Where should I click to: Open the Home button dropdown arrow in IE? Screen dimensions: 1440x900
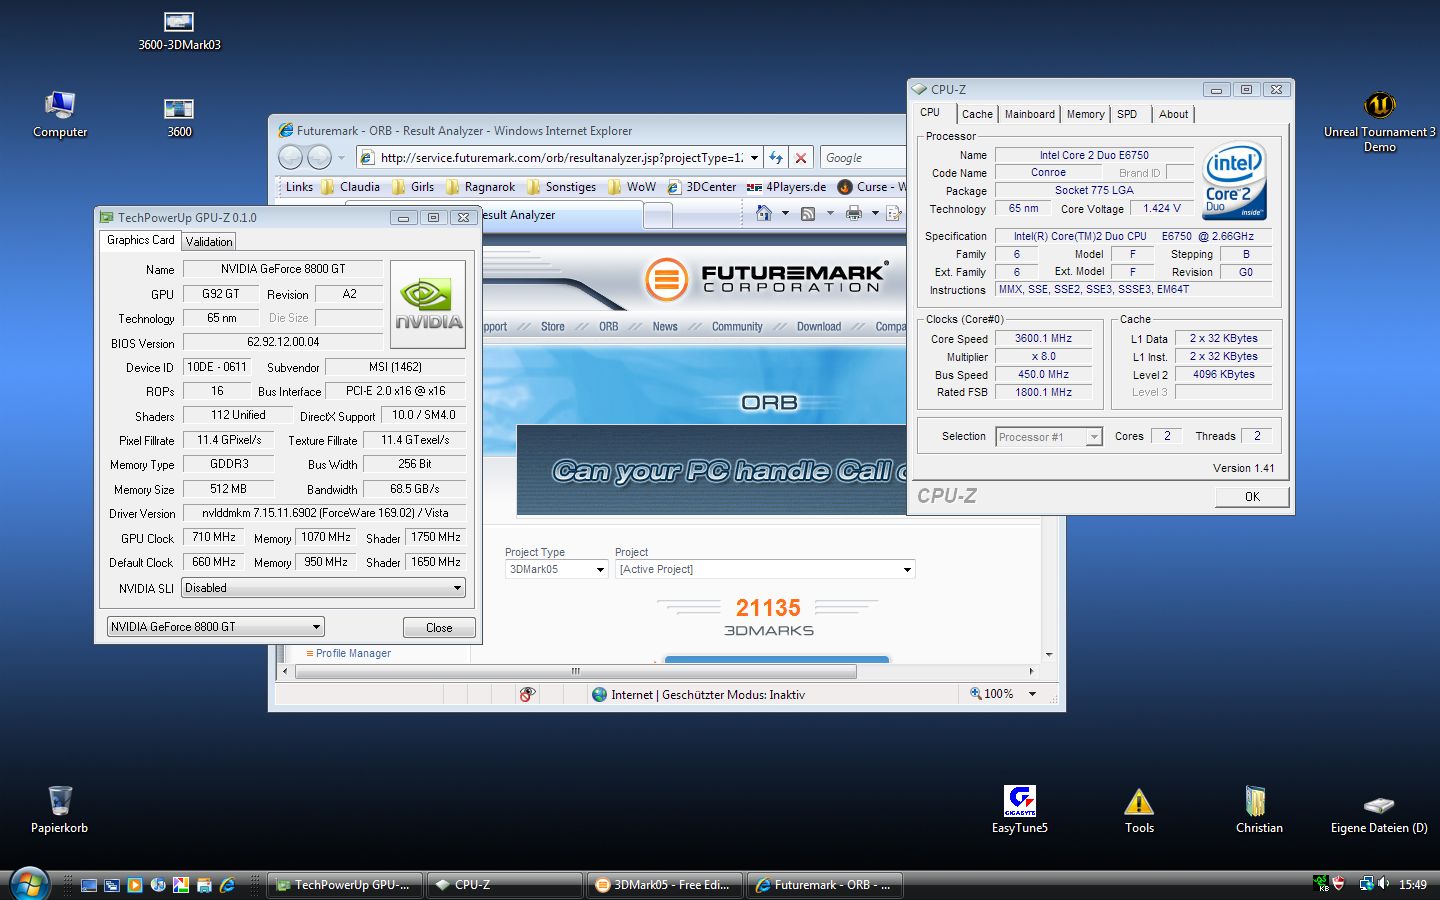coord(785,213)
